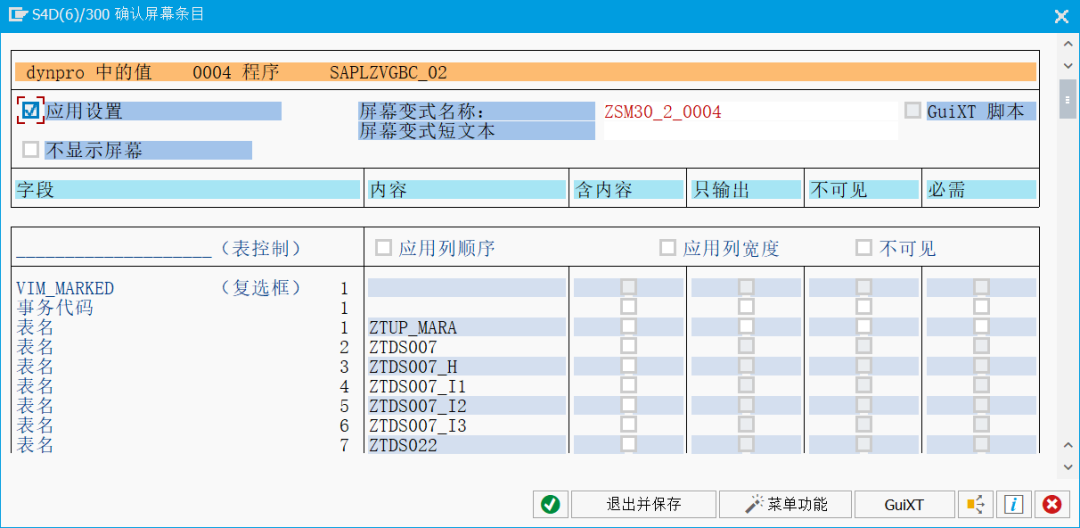Select the ZTDS022 content cell
Viewport: 1080px width, 528px height.
(x=467, y=445)
